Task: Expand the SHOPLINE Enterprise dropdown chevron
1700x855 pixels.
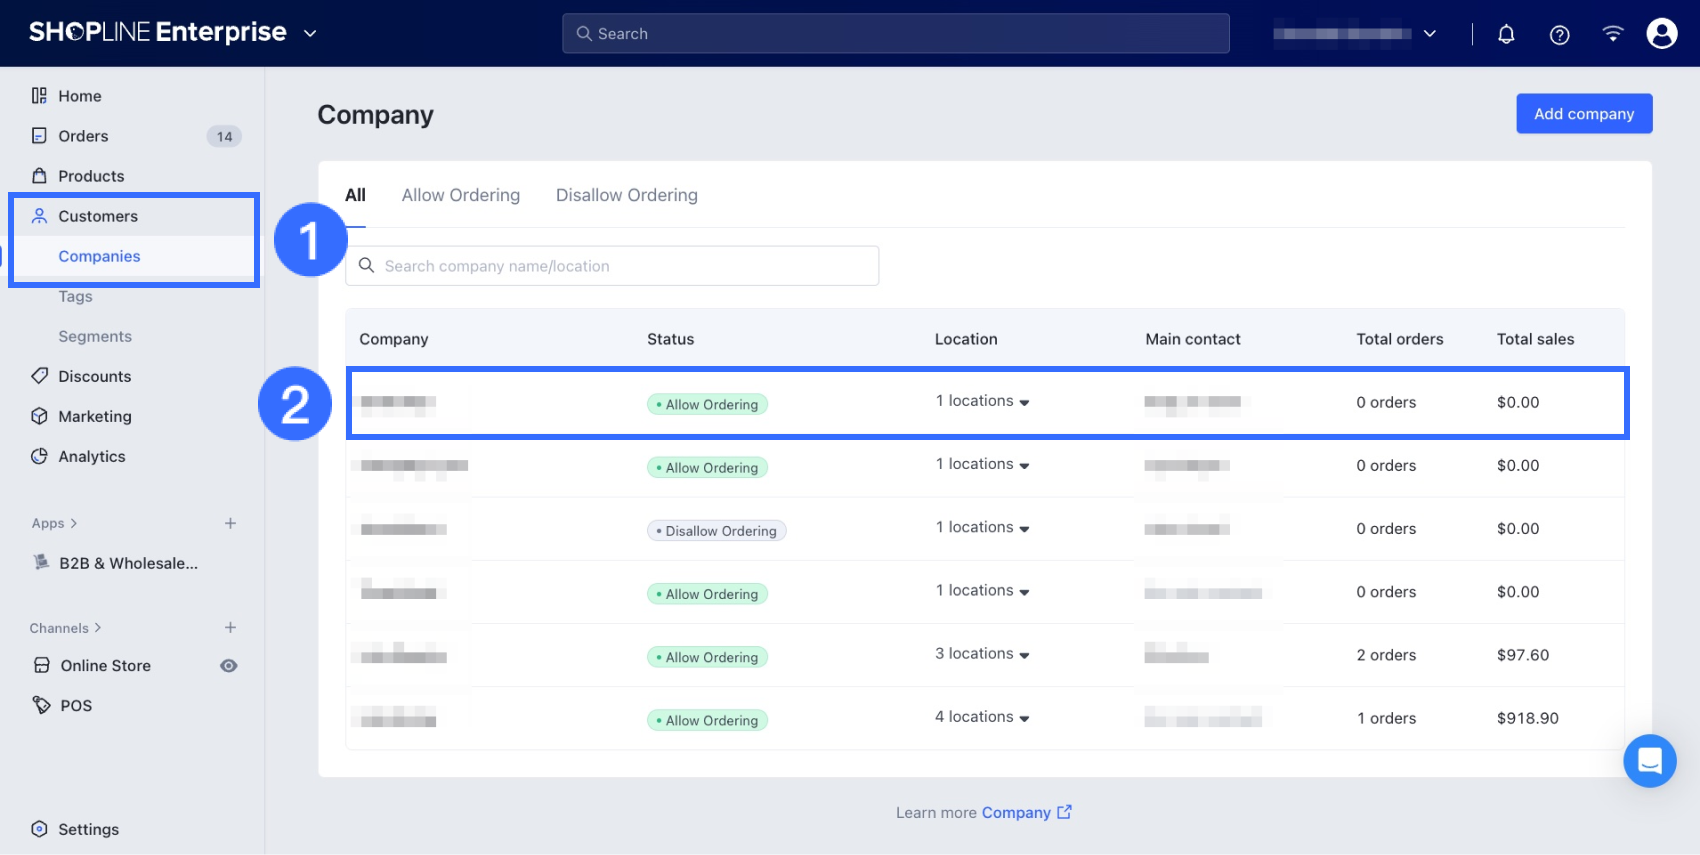Action: click(310, 33)
